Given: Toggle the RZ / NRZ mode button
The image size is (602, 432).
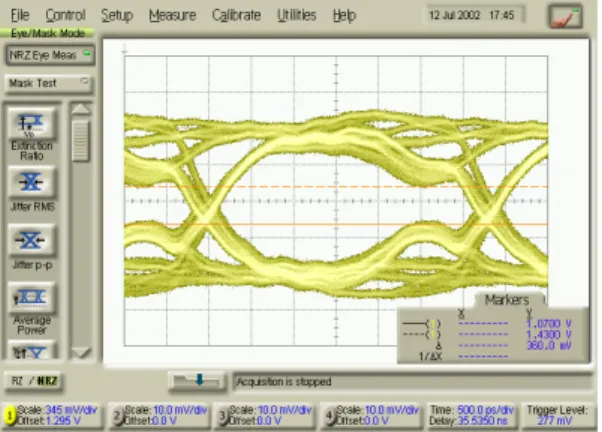Looking at the screenshot, I should (34, 381).
